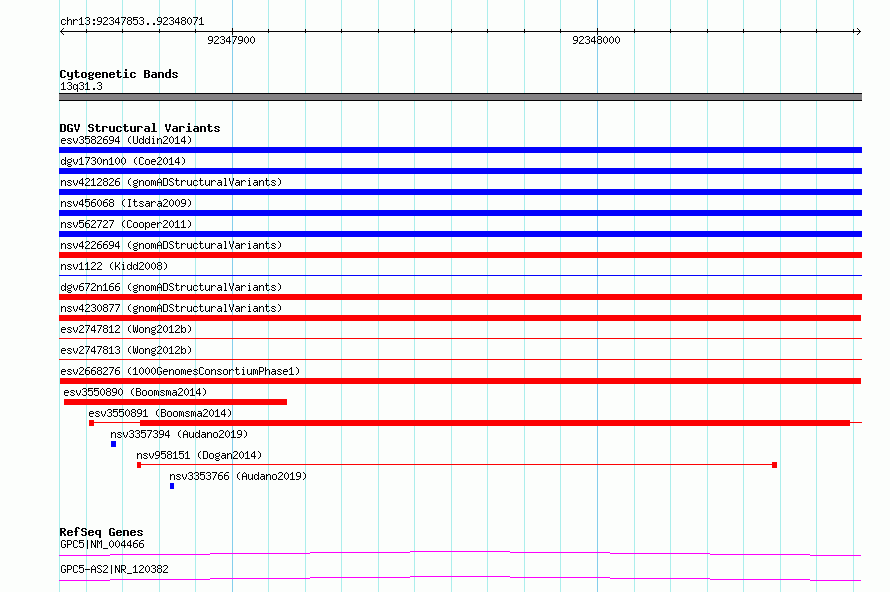Click the blue bar of esv3582694
890x592 pixels.
point(460,150)
